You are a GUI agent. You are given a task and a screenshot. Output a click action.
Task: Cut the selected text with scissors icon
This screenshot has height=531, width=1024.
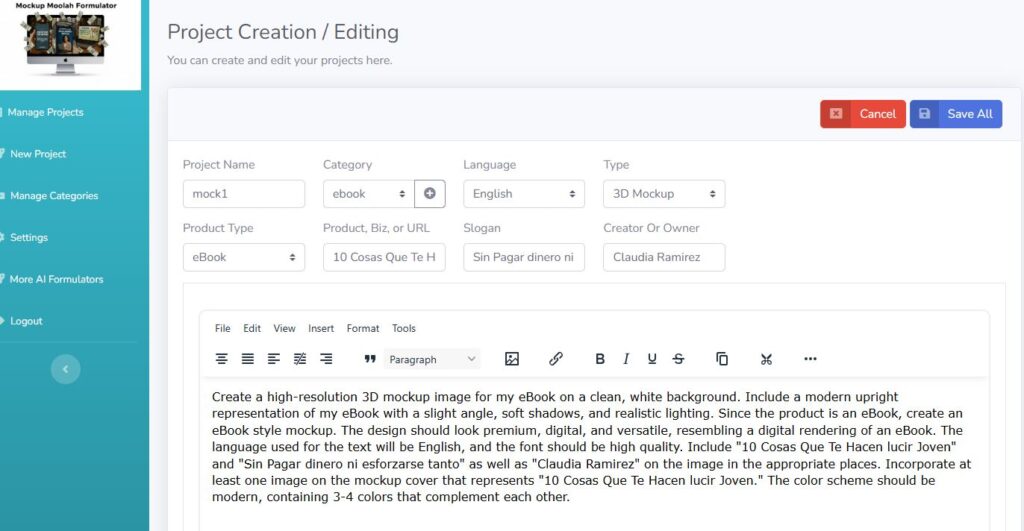(766, 359)
